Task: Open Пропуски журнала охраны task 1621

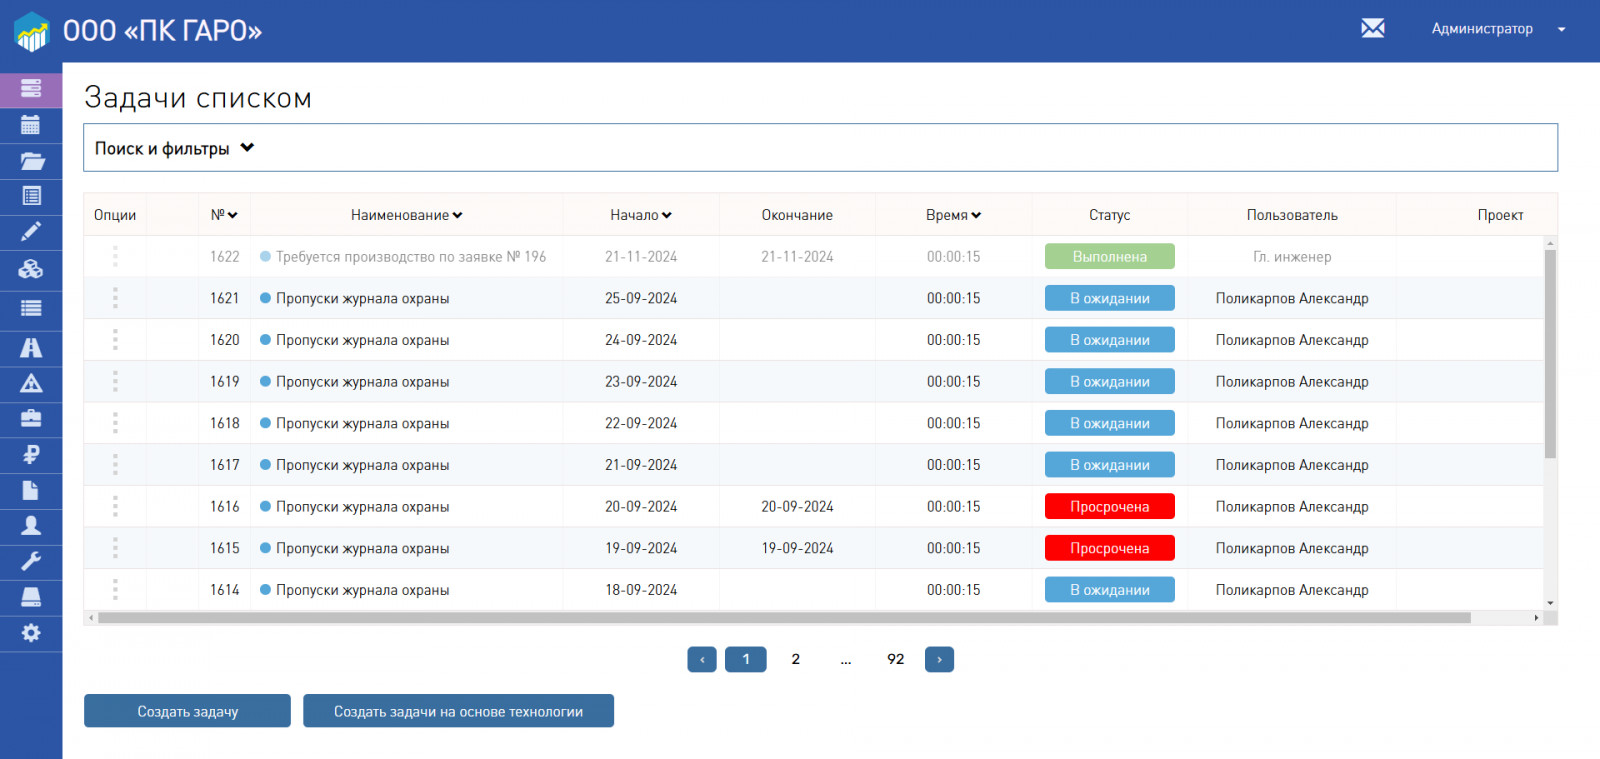Action: coord(362,298)
